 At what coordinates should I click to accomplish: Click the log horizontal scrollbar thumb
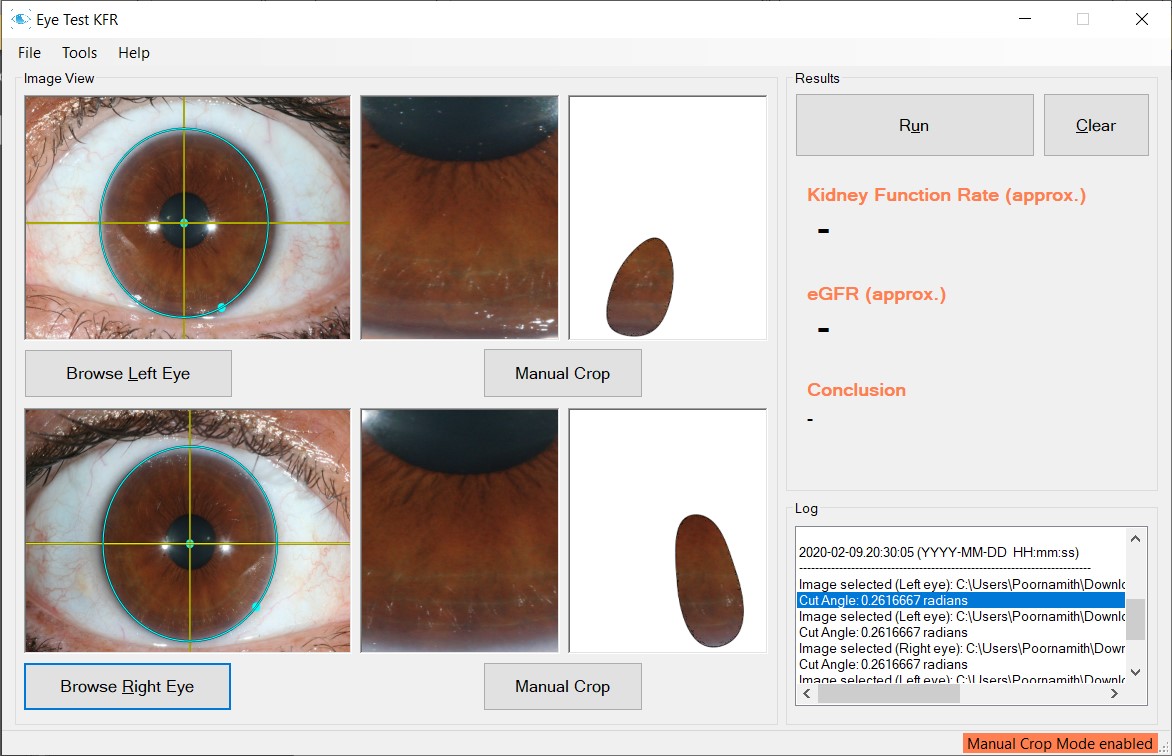click(x=889, y=694)
